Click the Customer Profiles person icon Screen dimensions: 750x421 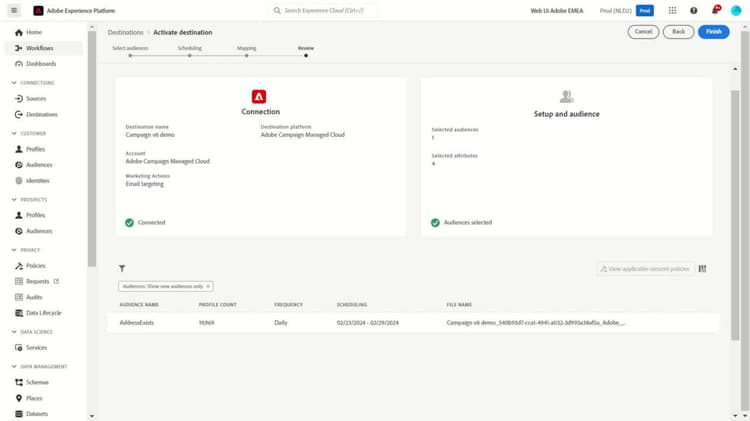(19, 149)
